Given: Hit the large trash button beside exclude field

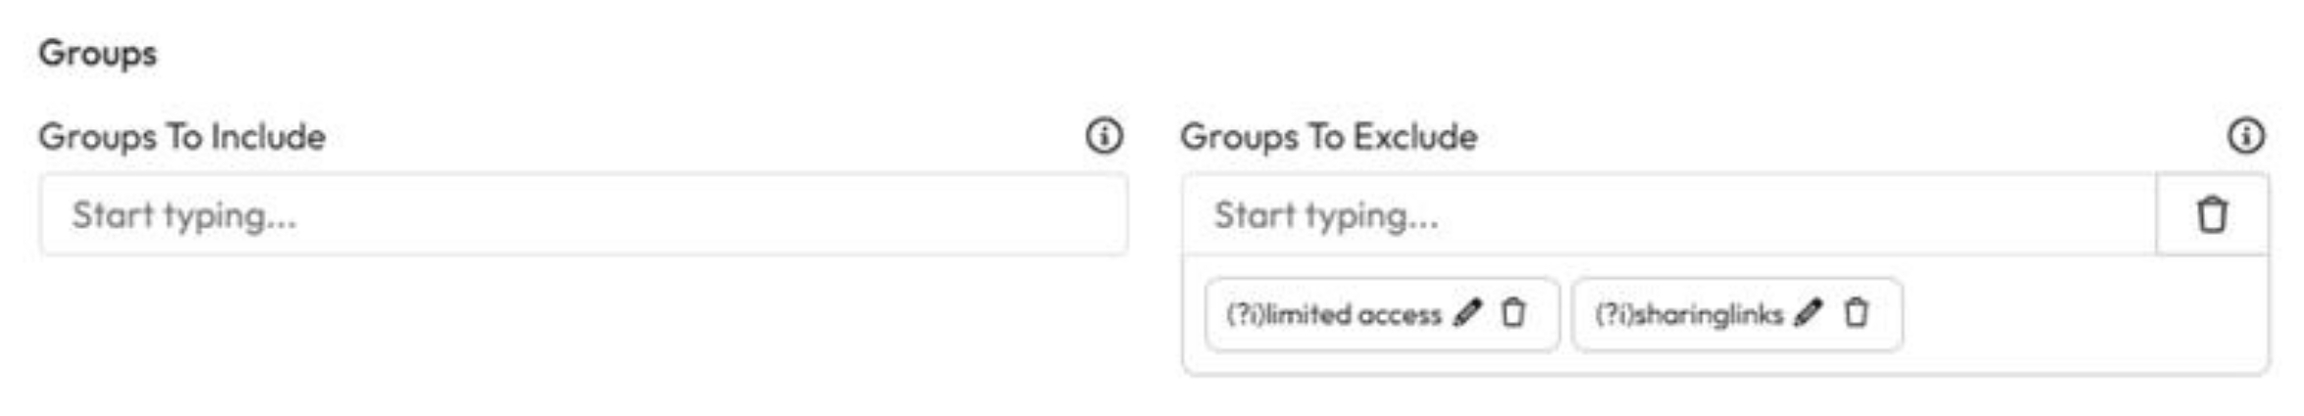Looking at the screenshot, I should pos(2212,215).
